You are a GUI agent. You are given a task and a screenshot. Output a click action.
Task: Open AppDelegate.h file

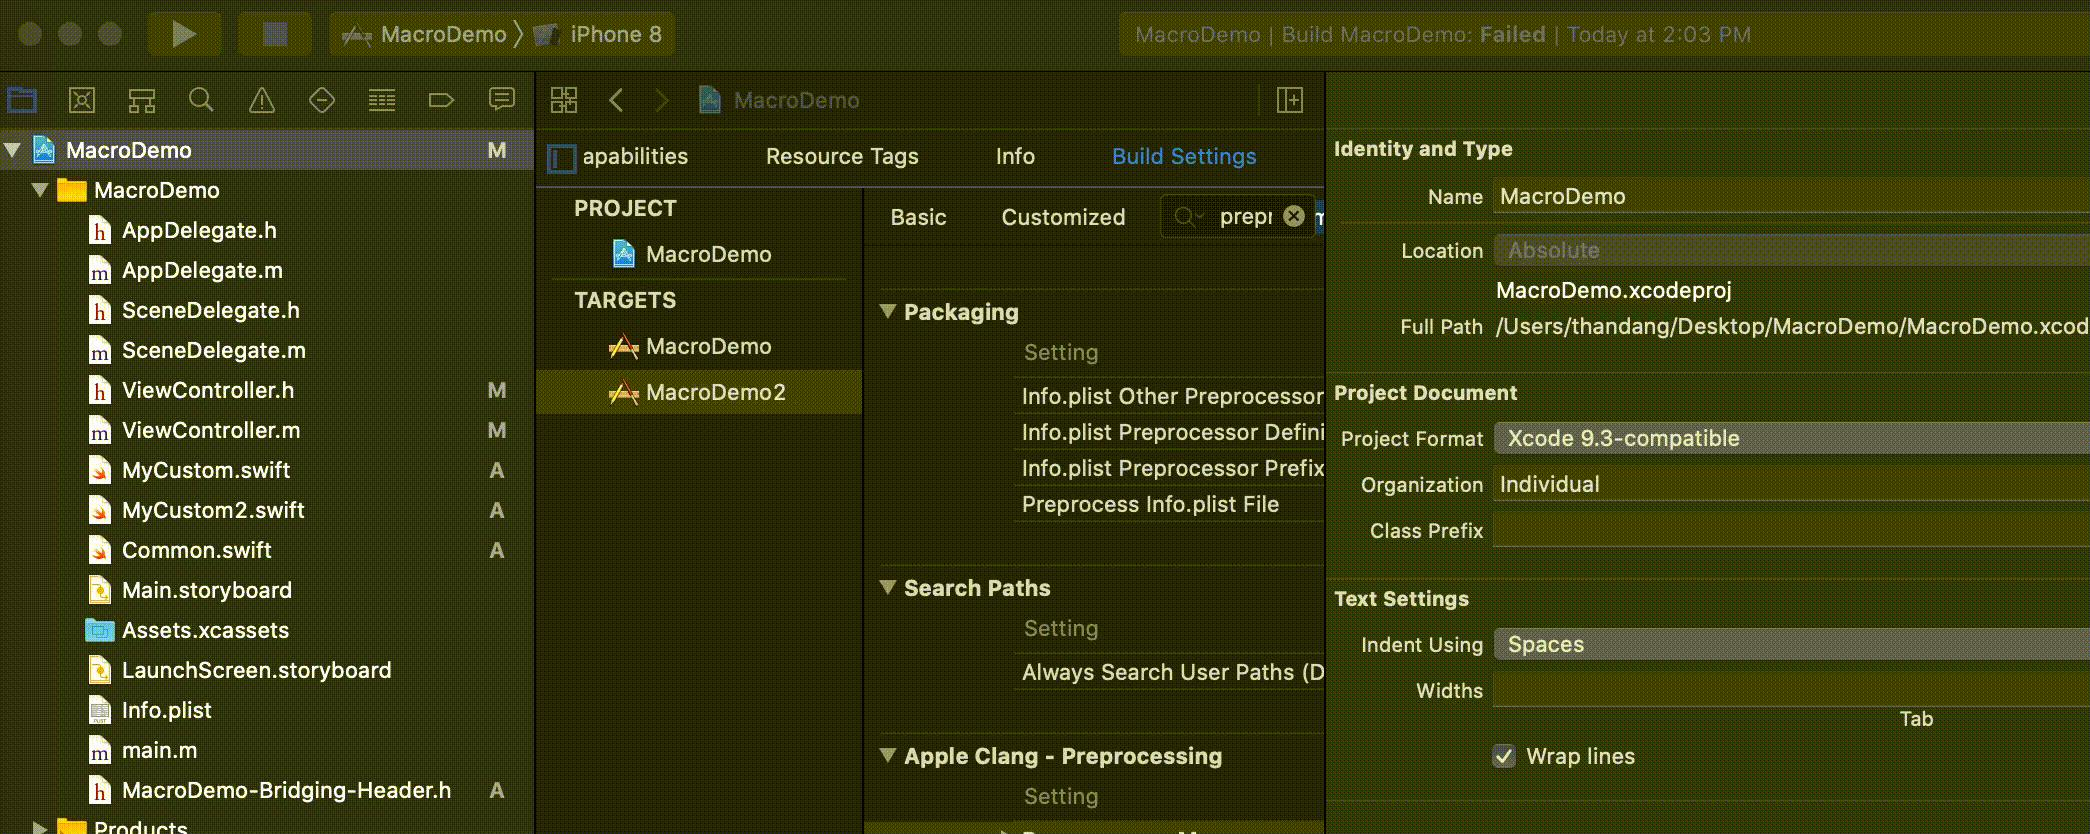[199, 230]
